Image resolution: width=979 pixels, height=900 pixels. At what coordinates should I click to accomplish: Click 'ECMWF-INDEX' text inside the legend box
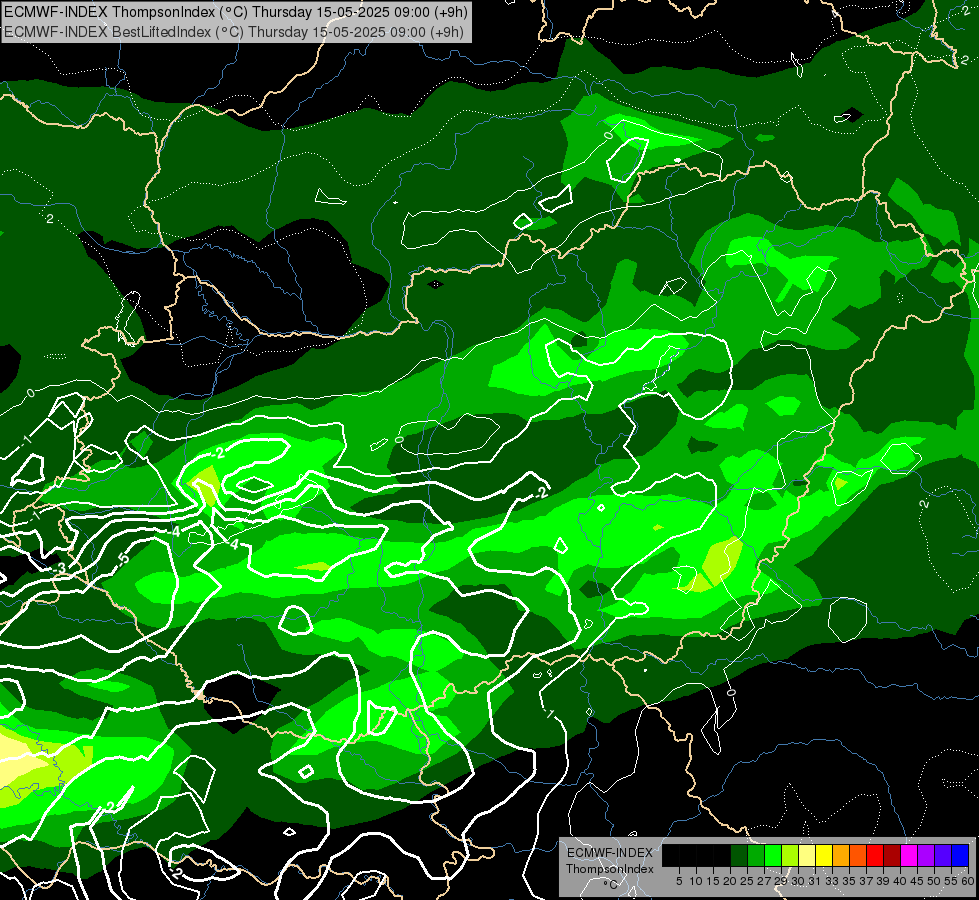click(x=609, y=853)
